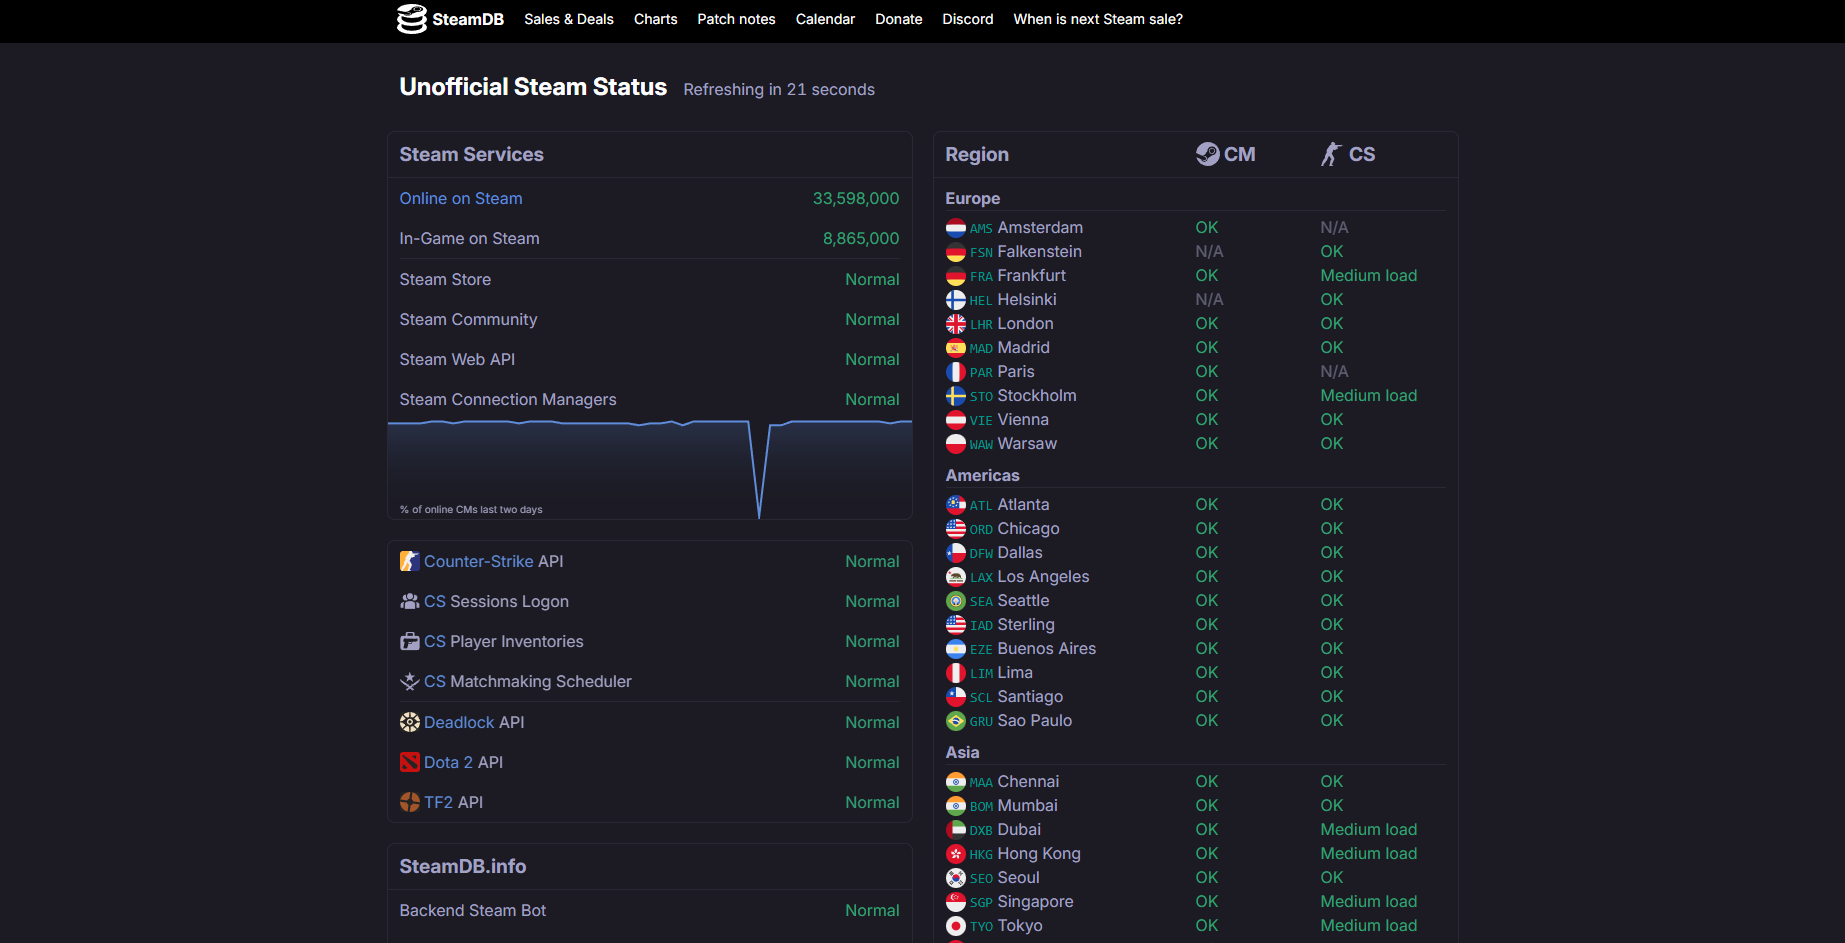Viewport: 1845px width, 943px height.
Task: Click the CS figure icon in header
Action: pyautogui.click(x=1330, y=154)
